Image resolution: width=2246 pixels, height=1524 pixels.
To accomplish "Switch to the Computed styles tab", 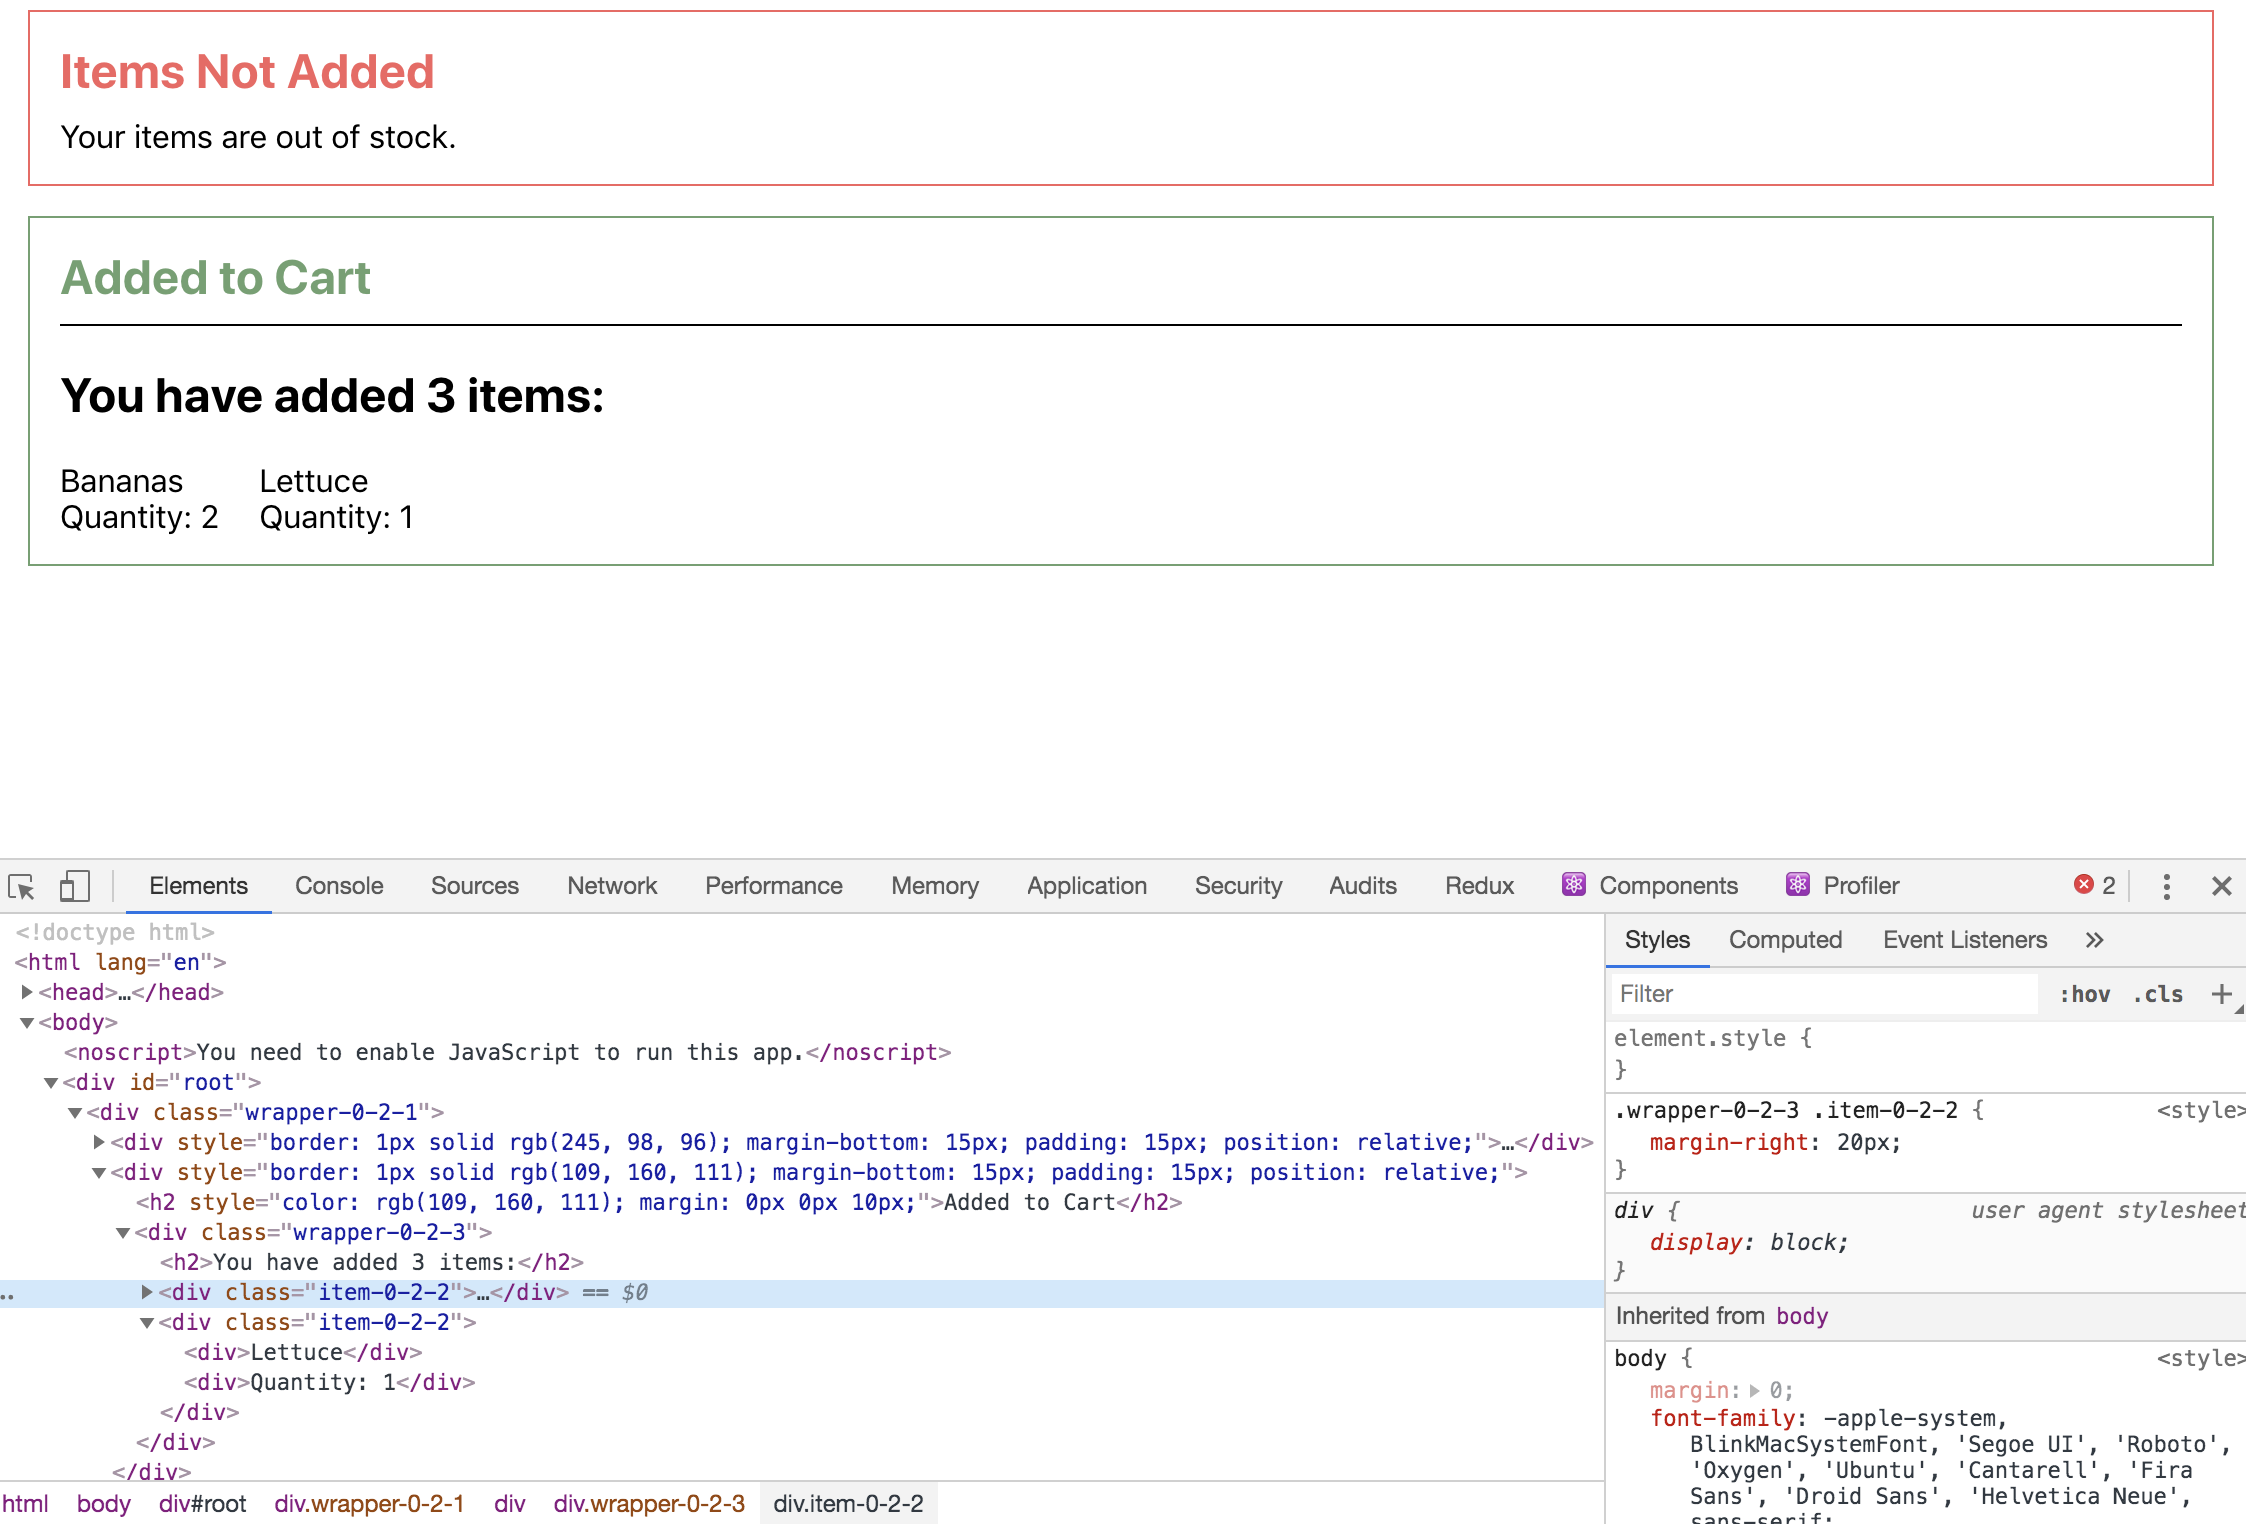I will click(1785, 940).
